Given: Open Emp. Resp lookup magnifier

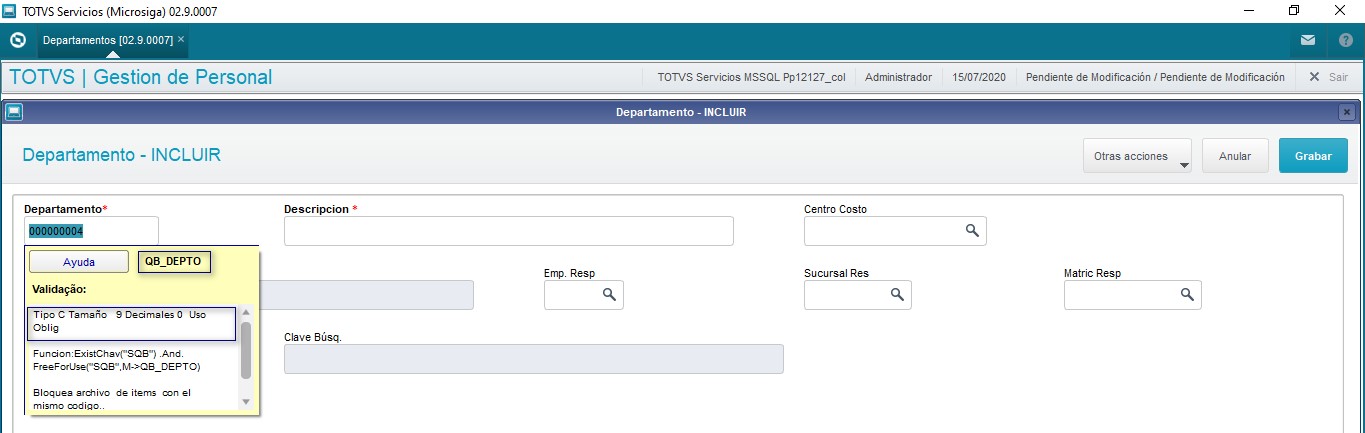Looking at the screenshot, I should click(609, 295).
